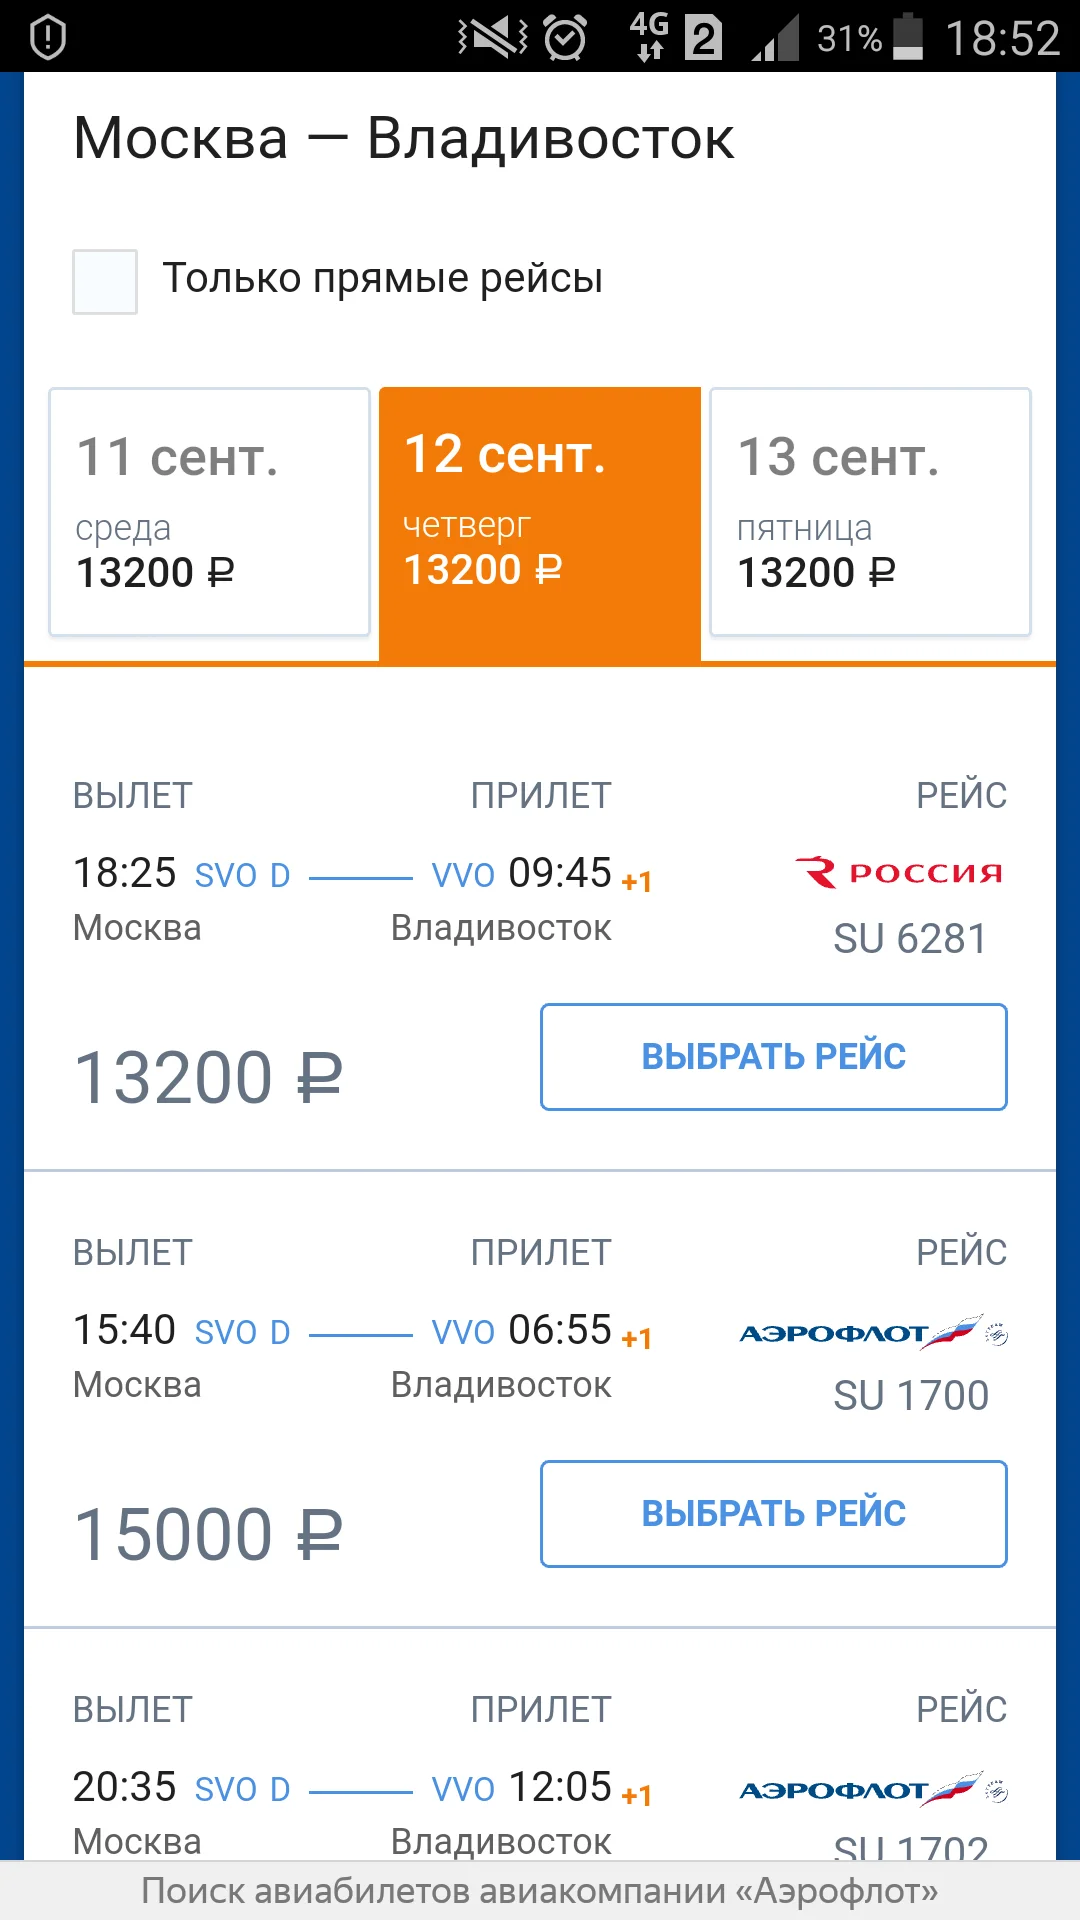1080x1920 pixels.
Task: Tap the Aeroflot logo for SU 1700
Action: pos(872,1333)
